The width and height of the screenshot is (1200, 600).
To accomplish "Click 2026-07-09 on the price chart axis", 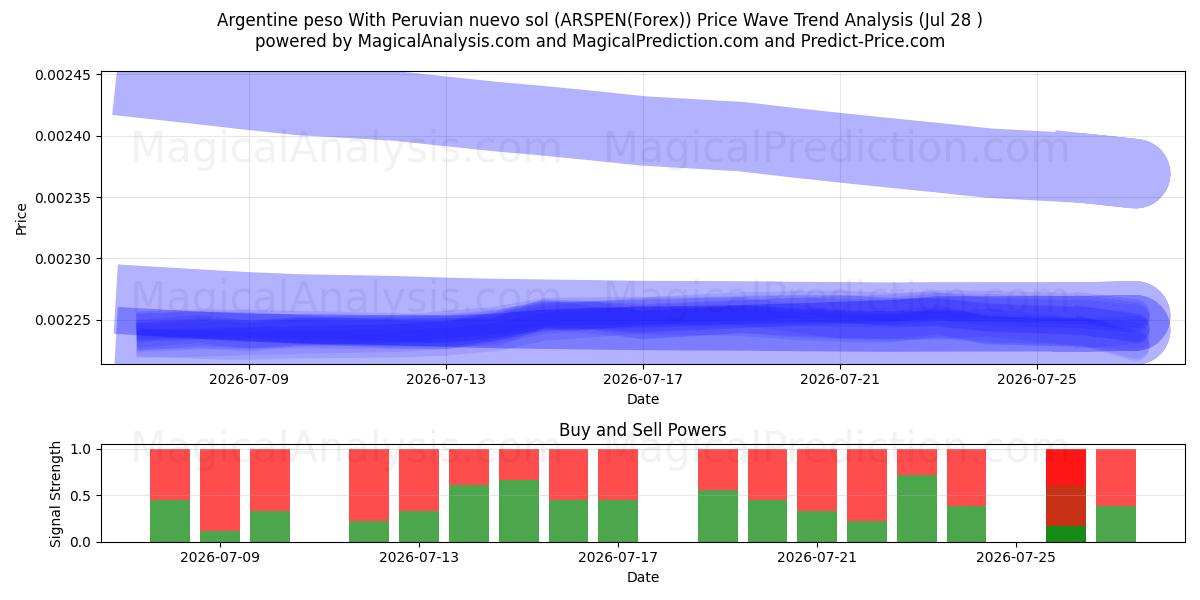I will pos(248,379).
